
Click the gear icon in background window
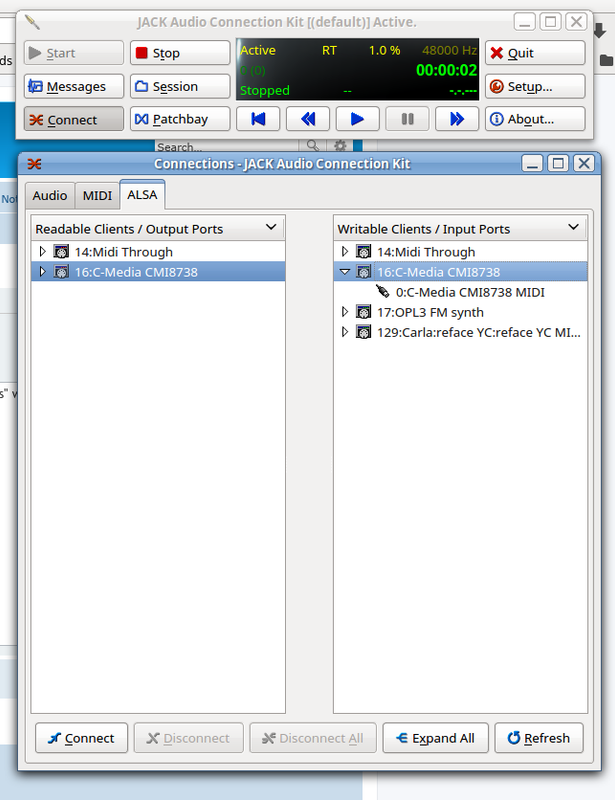click(340, 146)
